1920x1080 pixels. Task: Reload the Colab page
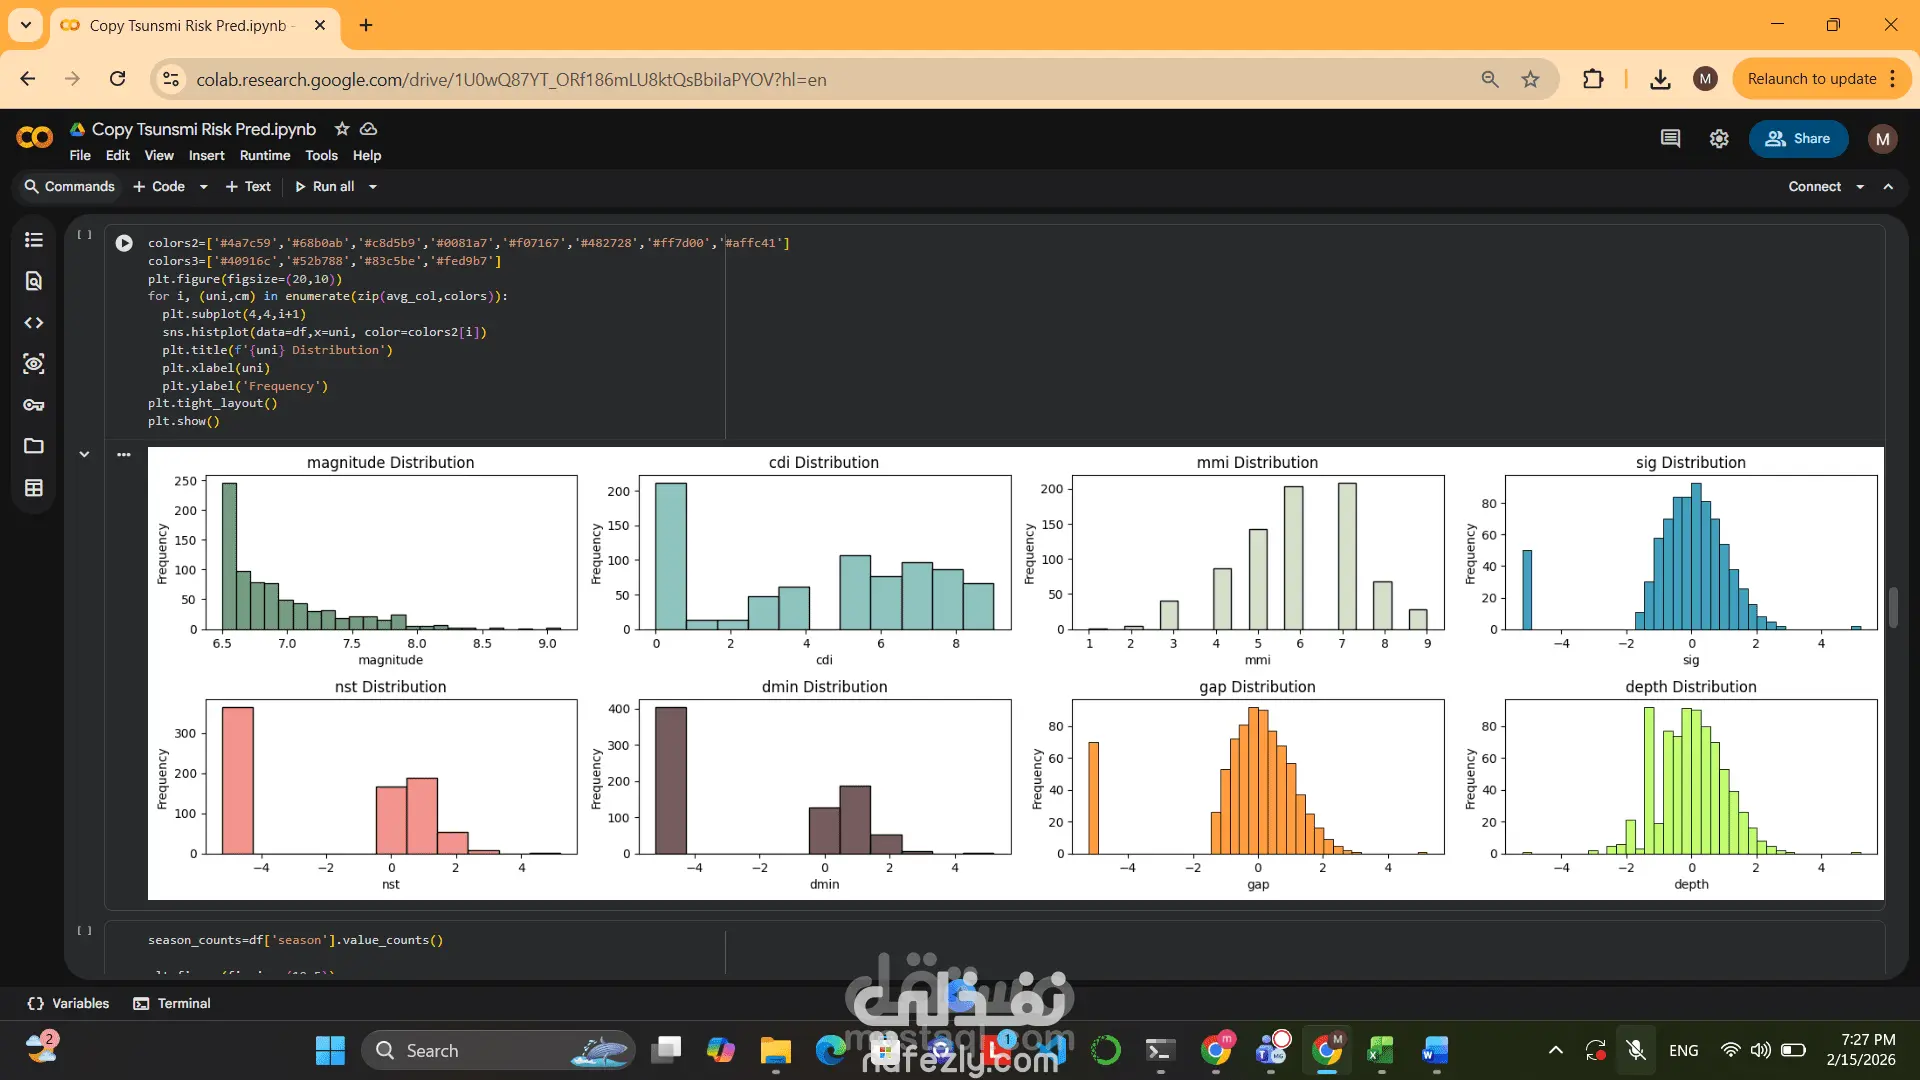coord(118,79)
